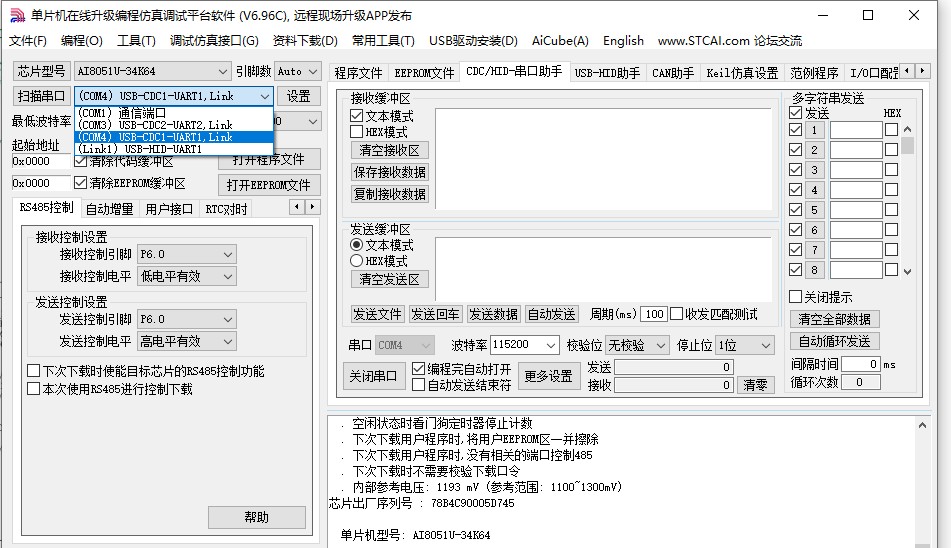Open 接收控制电平 低电平有效 dropdown
Viewport: 951px width, 548px height.
pos(186,276)
